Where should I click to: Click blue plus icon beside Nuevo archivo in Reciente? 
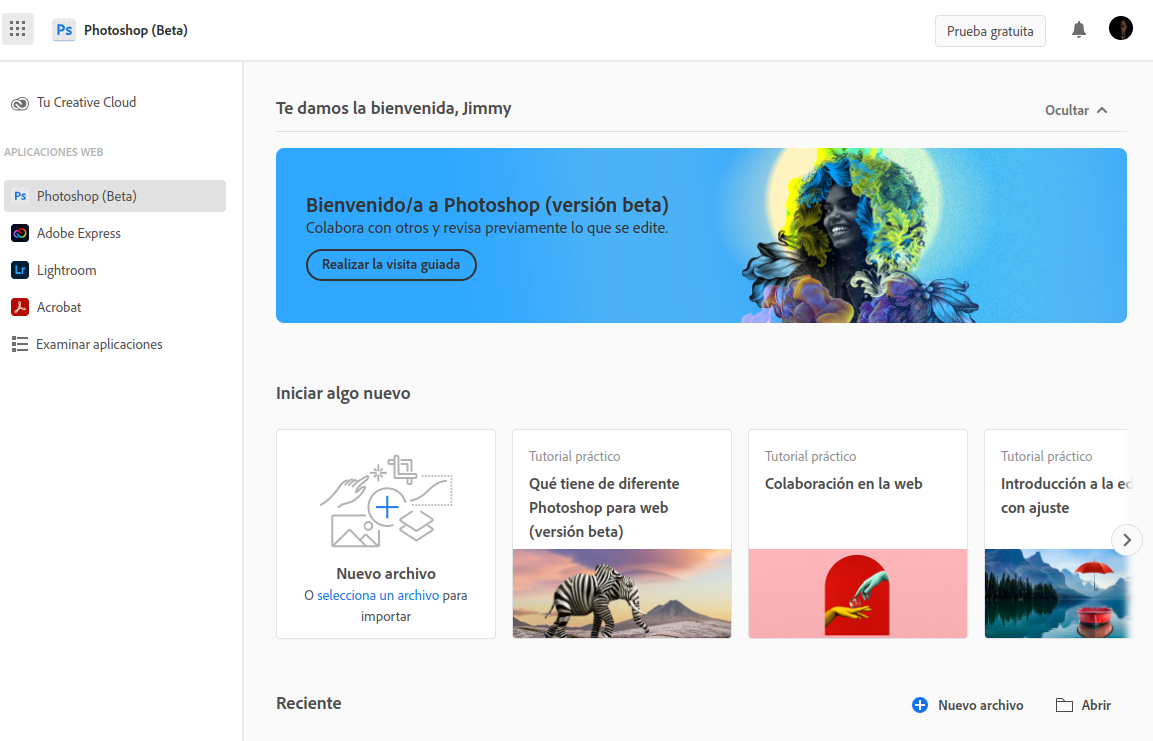click(919, 705)
